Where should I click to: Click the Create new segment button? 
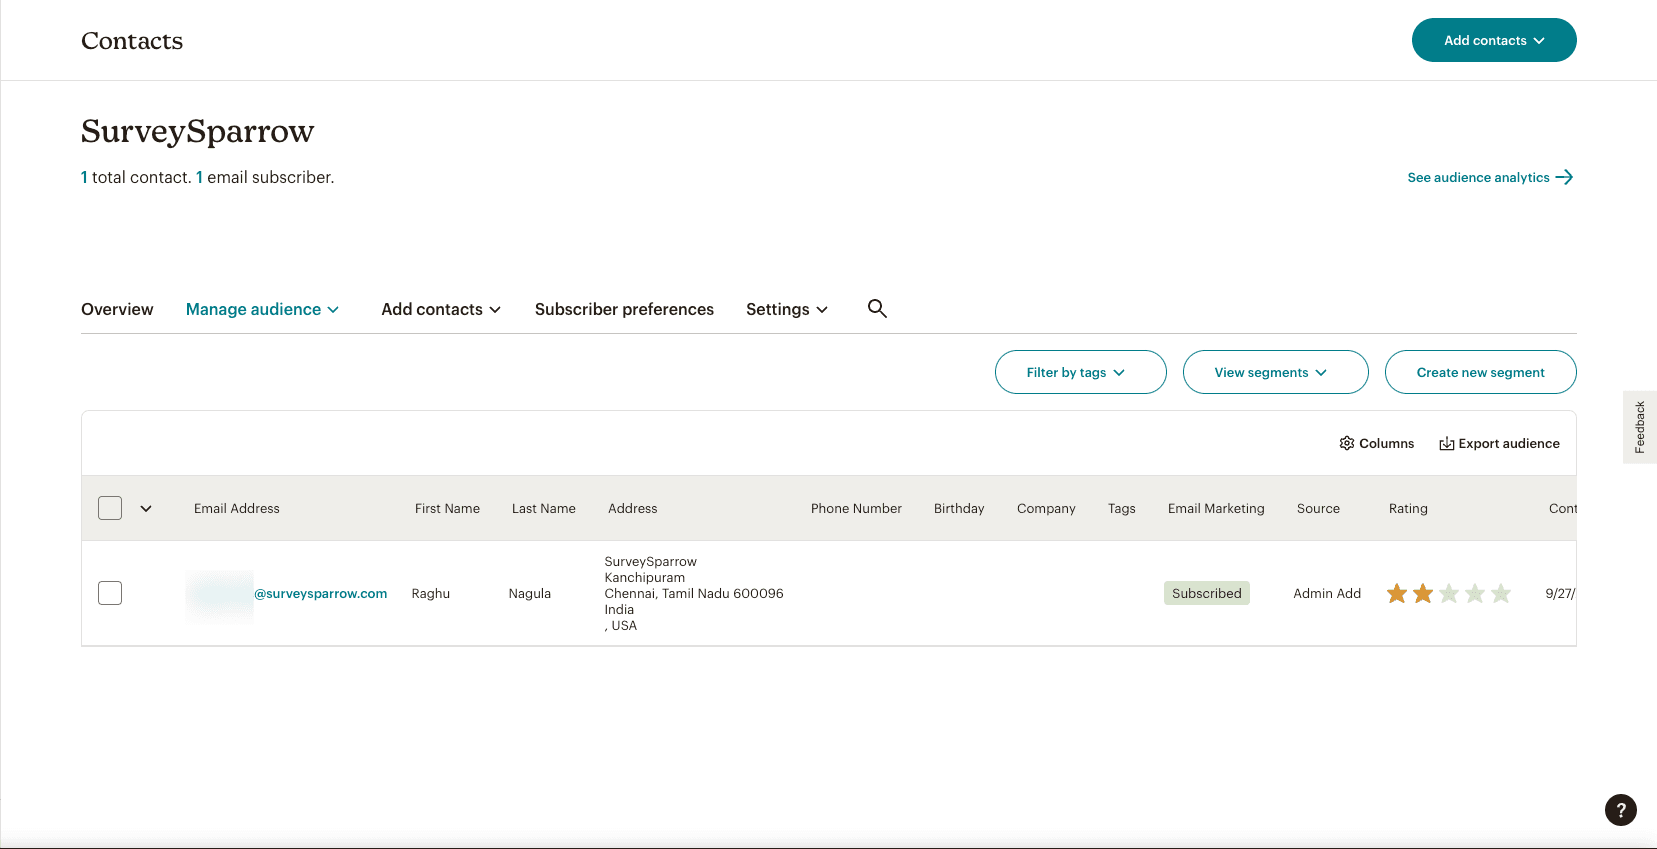(1480, 372)
